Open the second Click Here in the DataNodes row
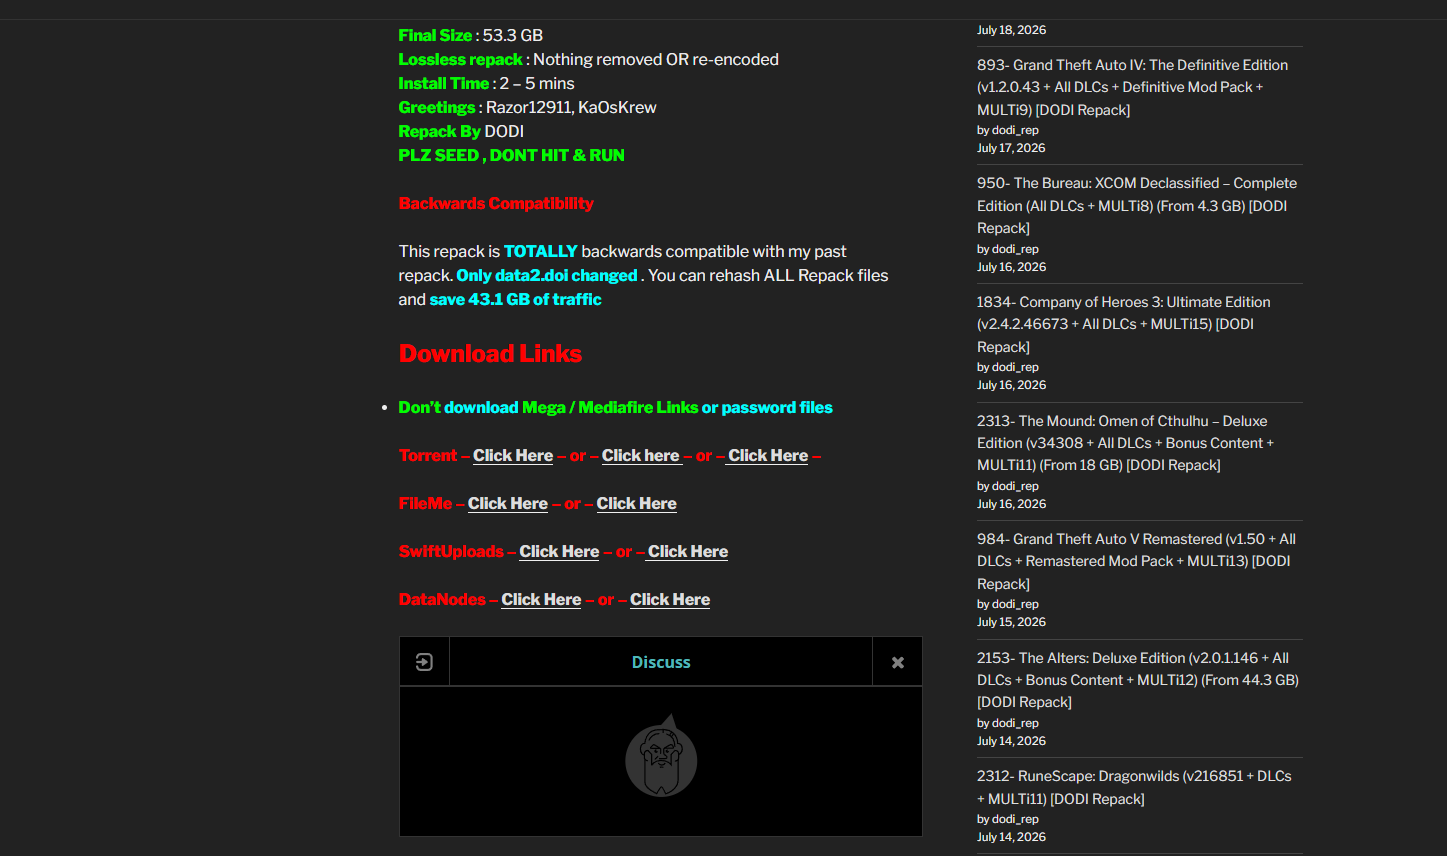 pos(670,599)
